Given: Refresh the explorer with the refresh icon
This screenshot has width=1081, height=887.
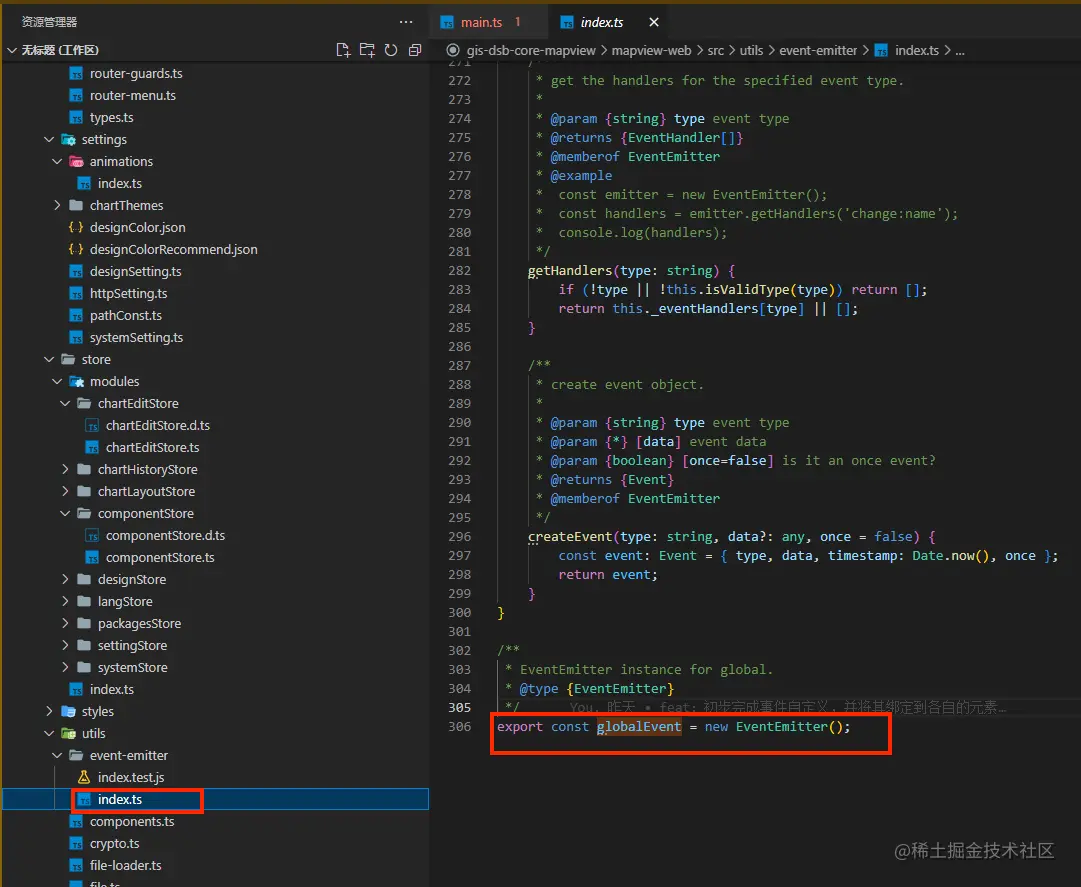Looking at the screenshot, I should 391,50.
